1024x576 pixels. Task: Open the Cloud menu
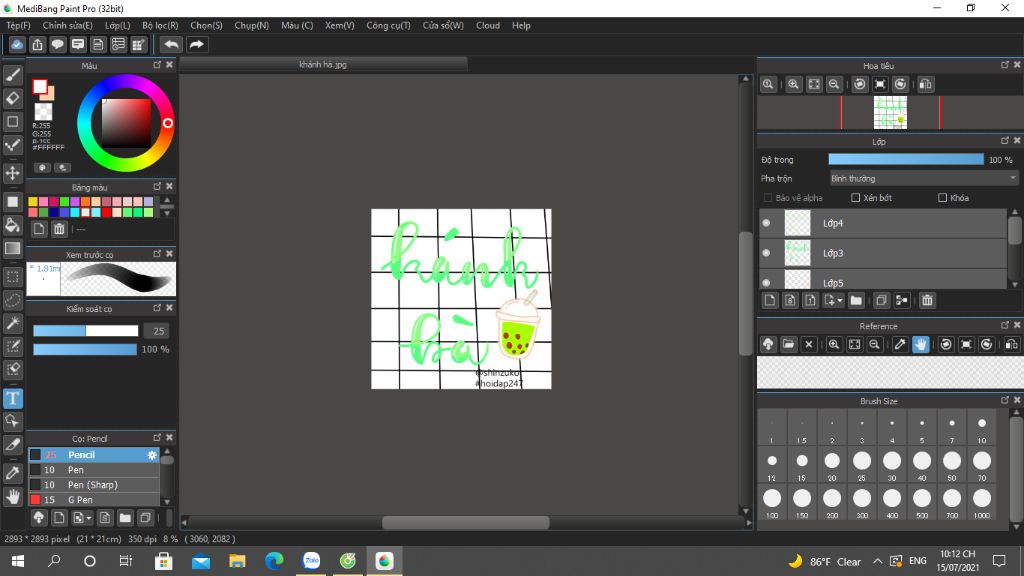(x=488, y=25)
